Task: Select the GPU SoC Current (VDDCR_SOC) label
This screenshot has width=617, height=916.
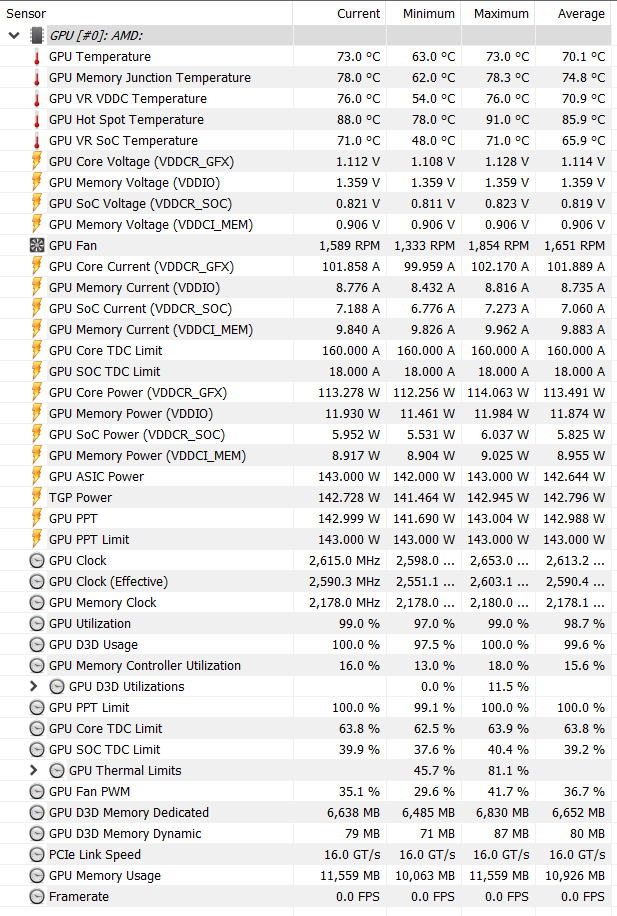Action: click(140, 308)
